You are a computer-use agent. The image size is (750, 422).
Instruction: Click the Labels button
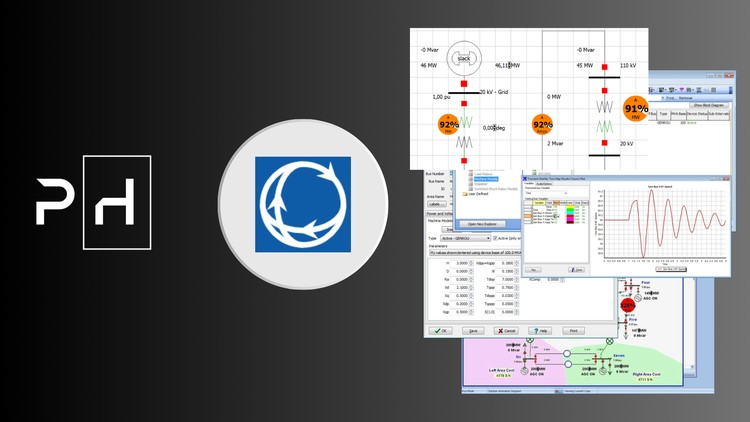click(437, 204)
